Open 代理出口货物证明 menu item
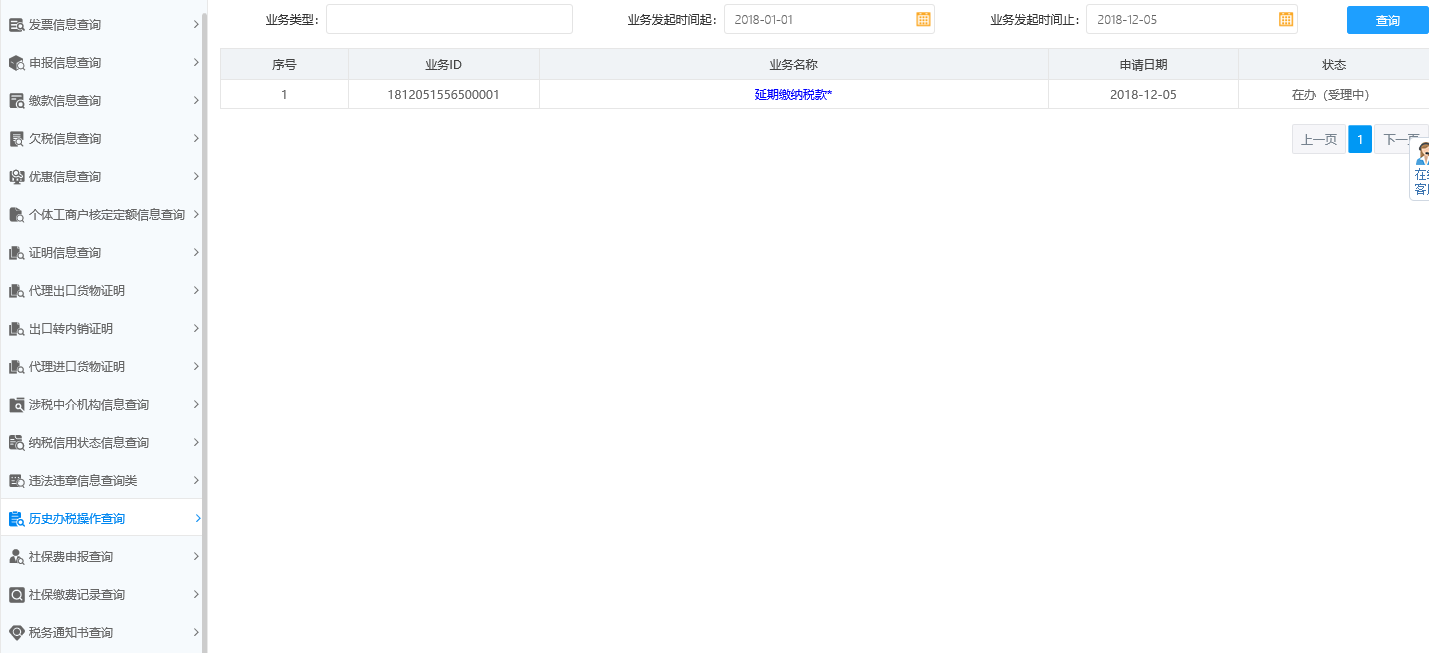The height and width of the screenshot is (653, 1429). tap(102, 290)
